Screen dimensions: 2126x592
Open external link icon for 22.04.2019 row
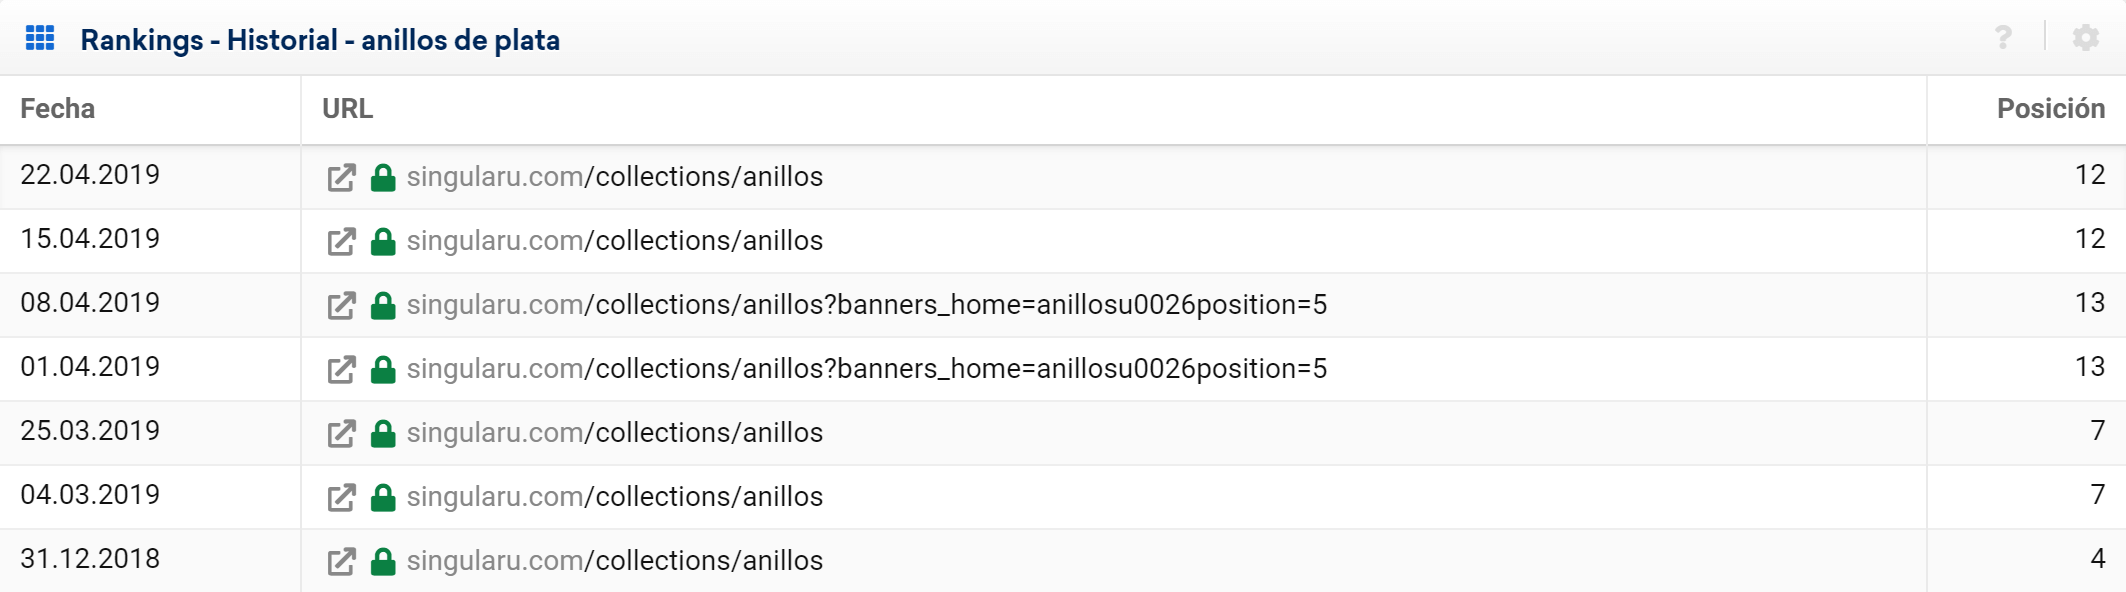click(341, 178)
